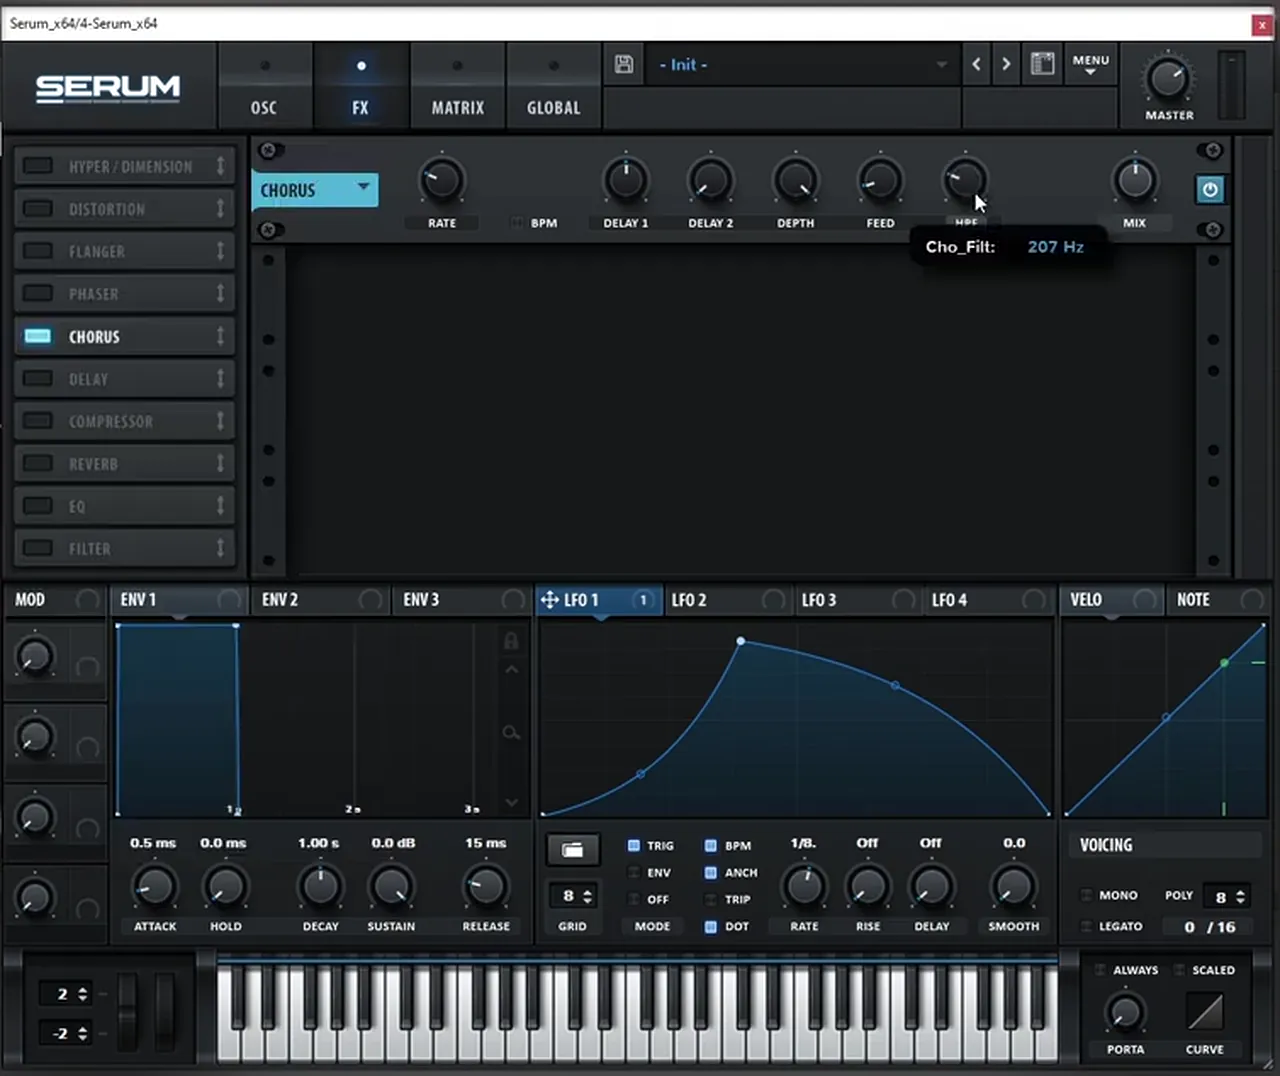Click the MASTER volume knob
This screenshot has width=1280, height=1076.
[x=1168, y=79]
